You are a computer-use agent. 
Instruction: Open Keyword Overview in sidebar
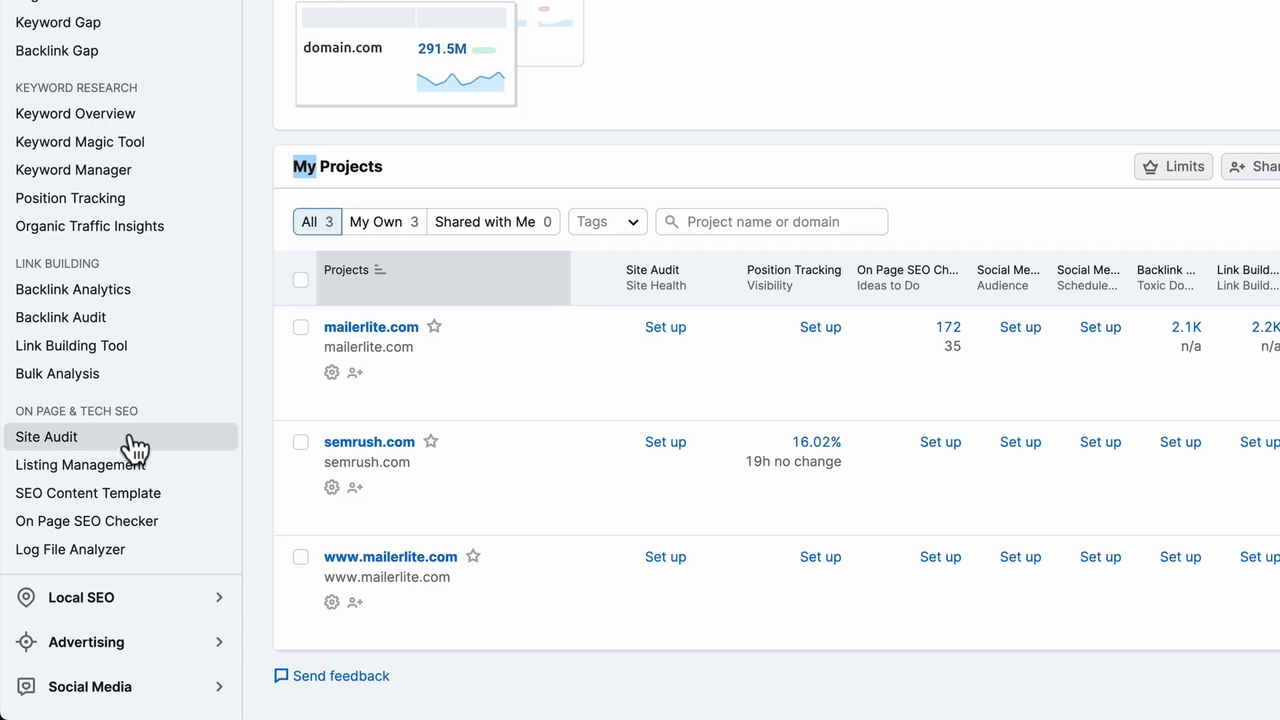75,114
